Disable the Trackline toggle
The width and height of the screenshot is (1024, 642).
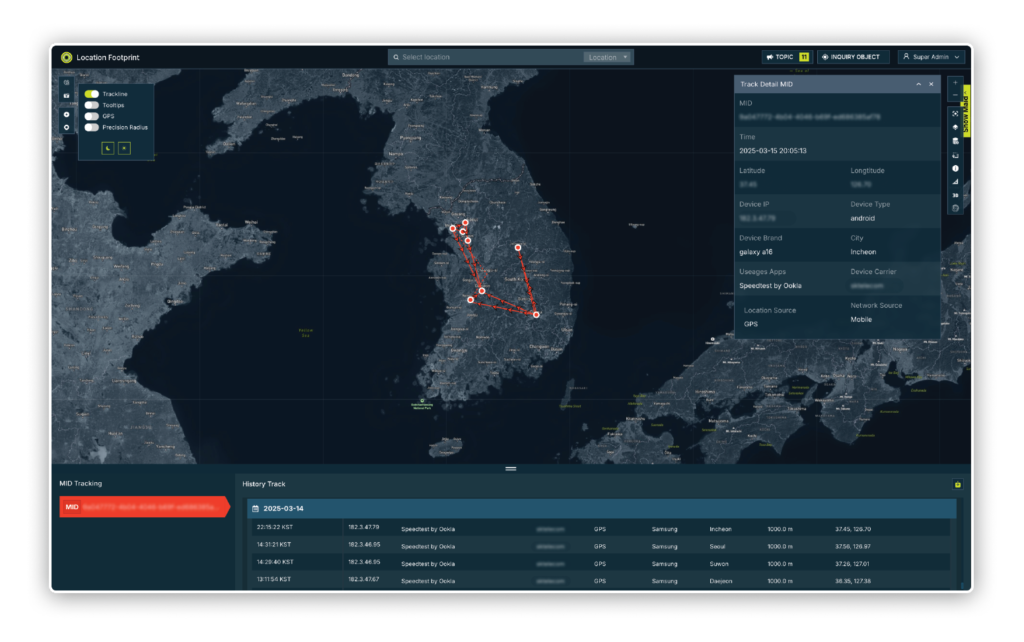tap(91, 94)
